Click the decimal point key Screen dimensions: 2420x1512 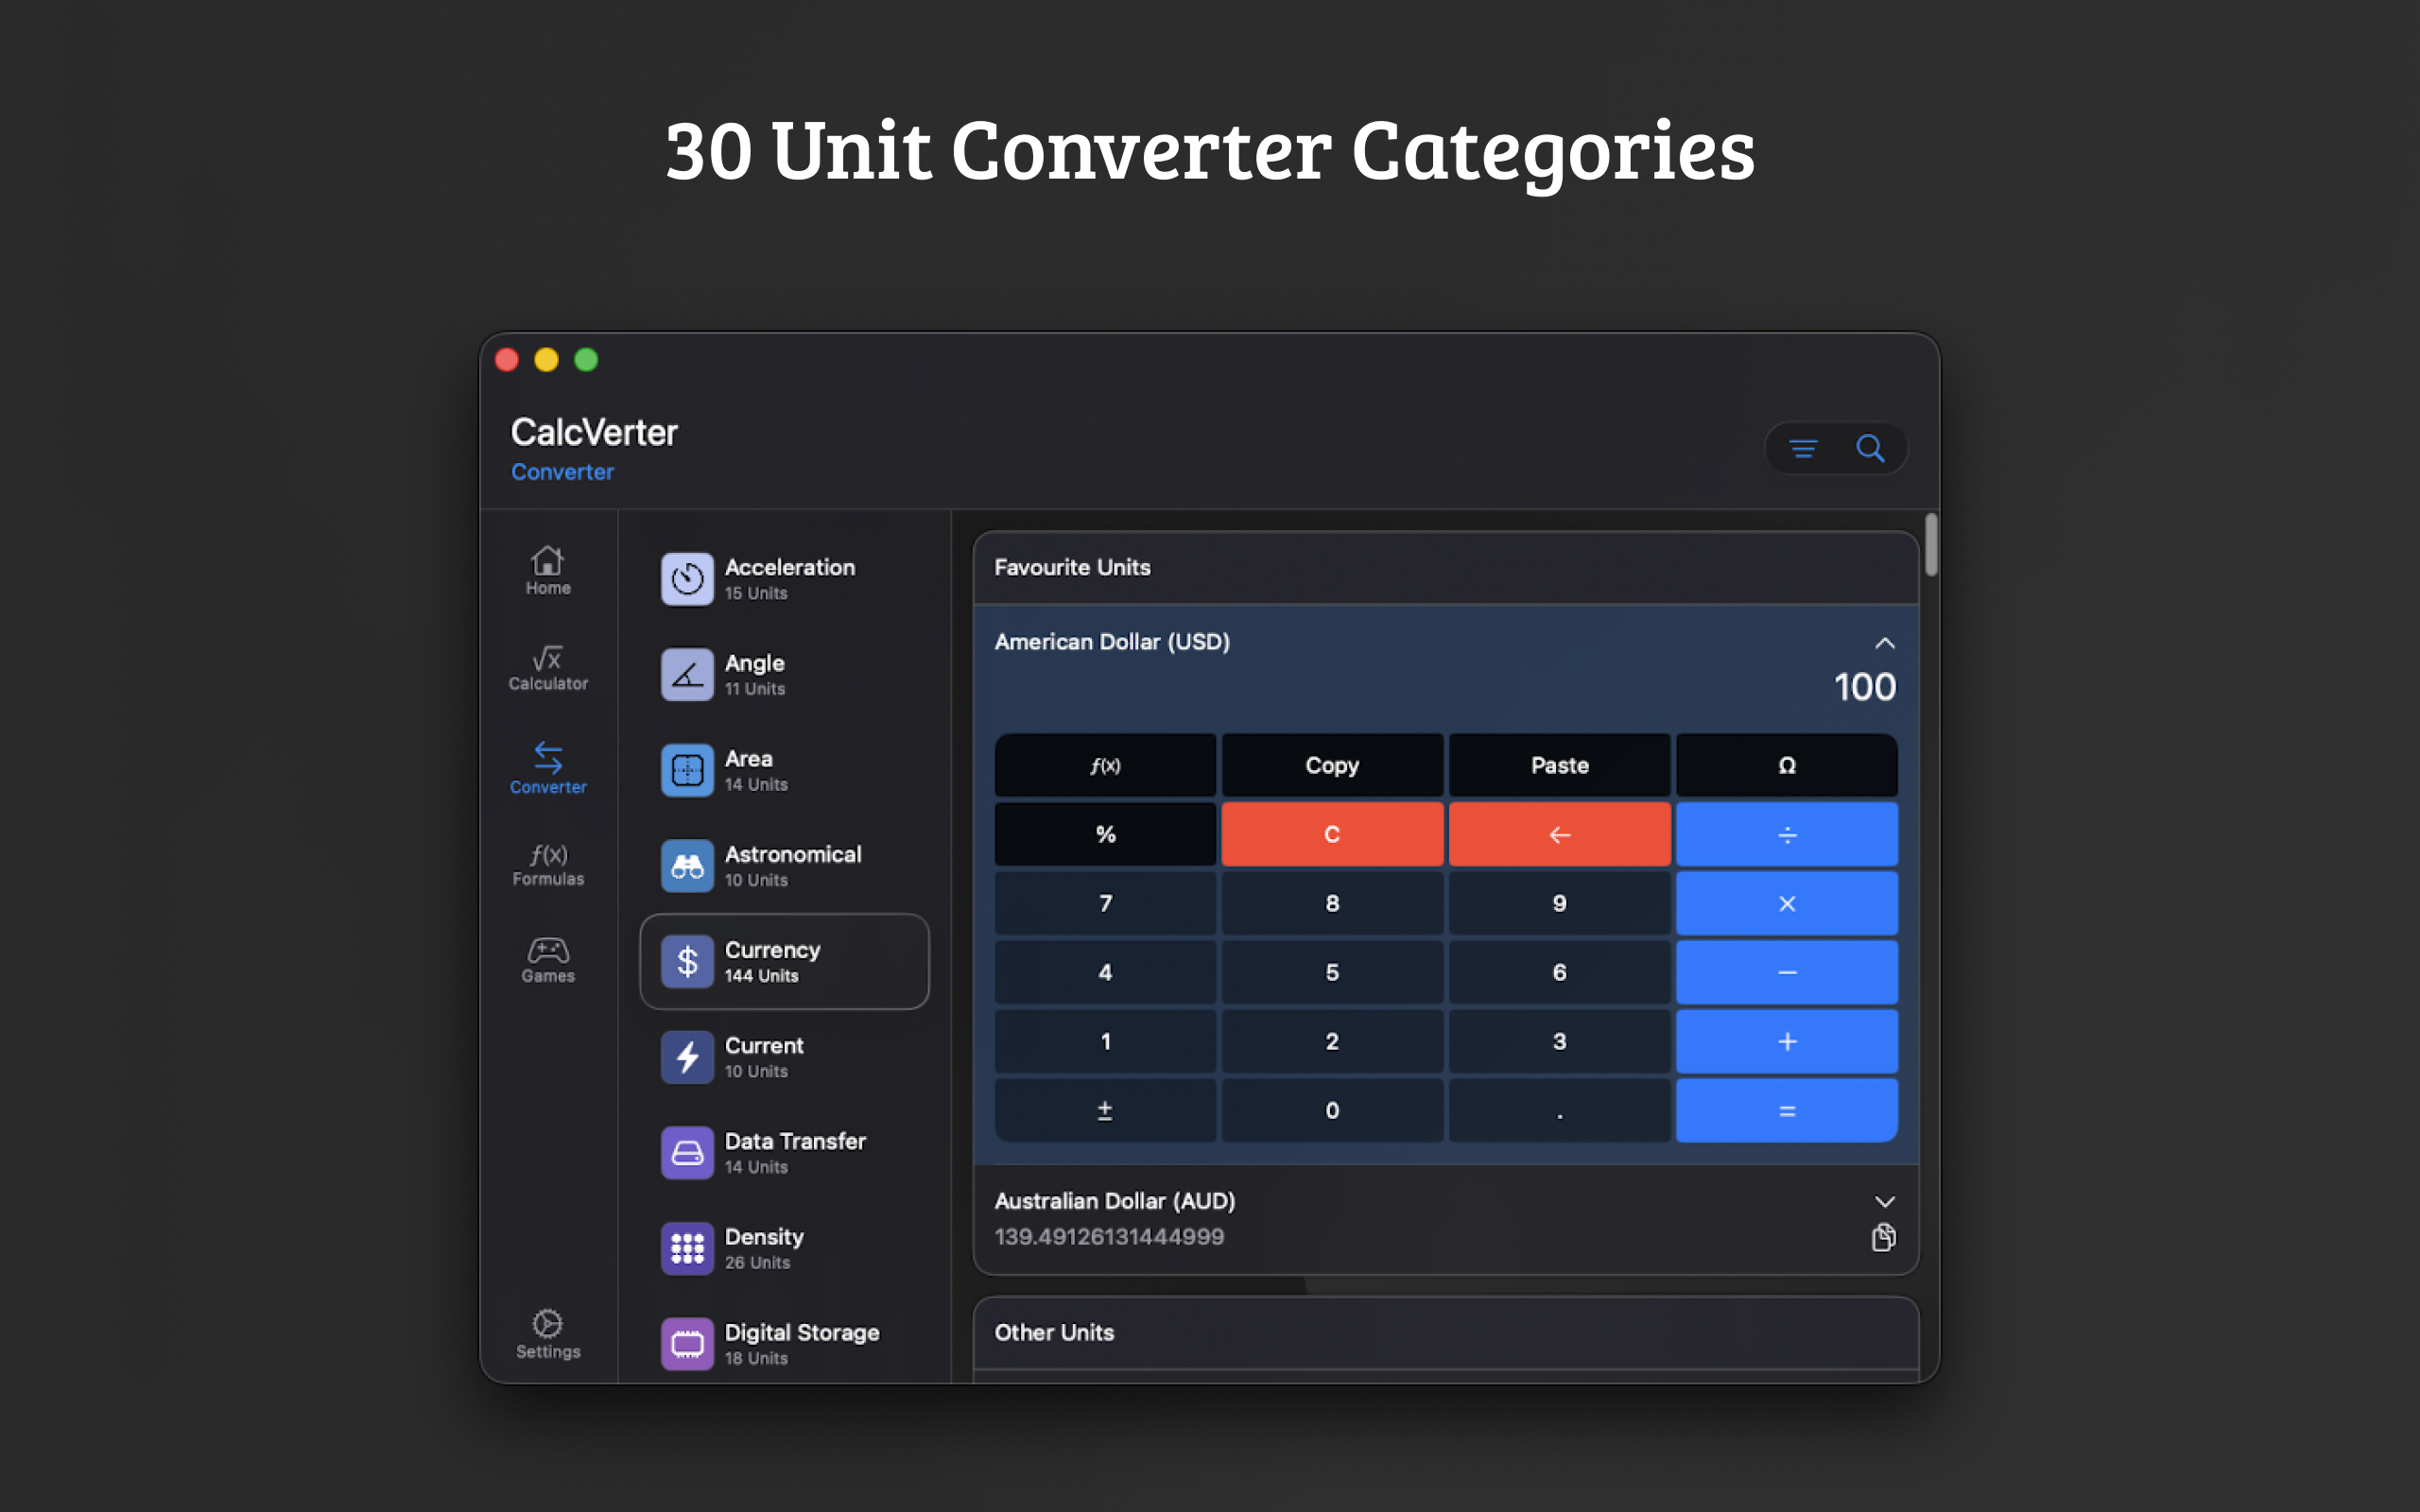click(1559, 1110)
